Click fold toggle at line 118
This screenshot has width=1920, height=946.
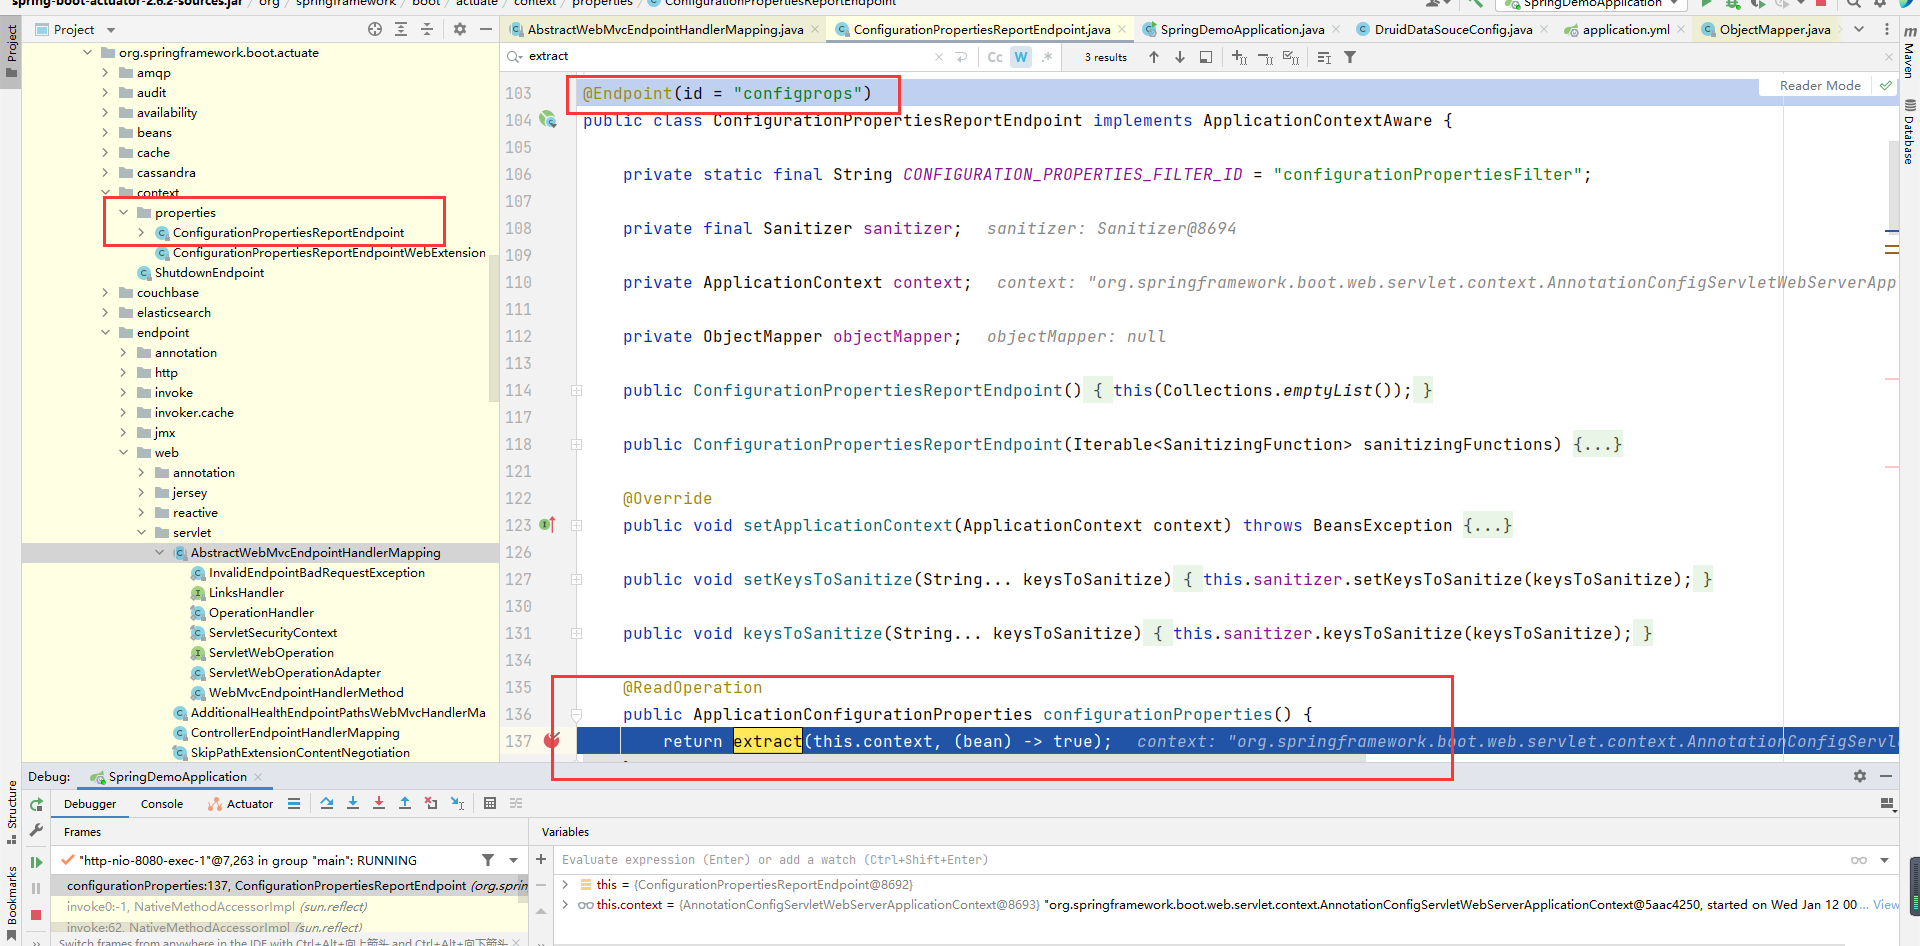[x=576, y=444]
